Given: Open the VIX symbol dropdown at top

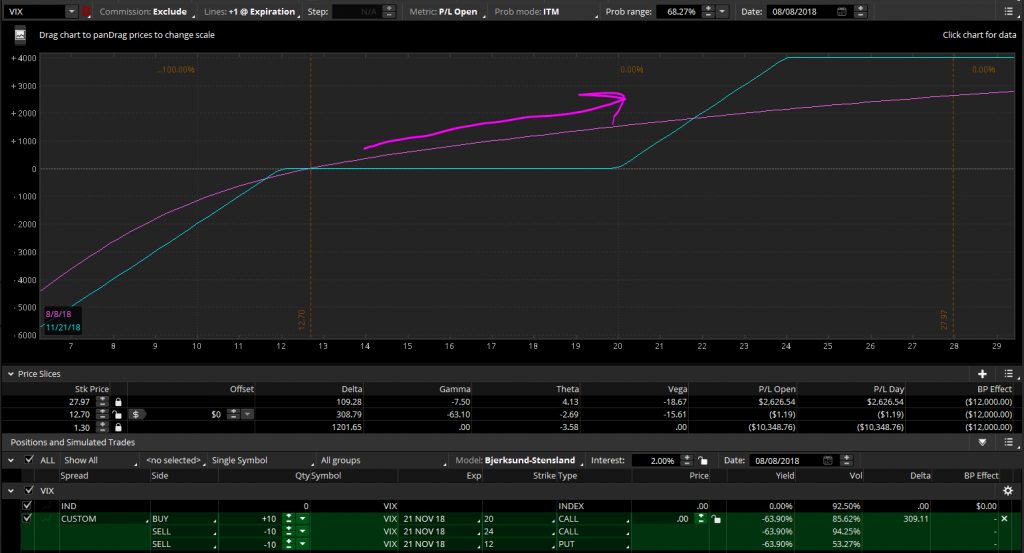Looking at the screenshot, I should 70,12.
